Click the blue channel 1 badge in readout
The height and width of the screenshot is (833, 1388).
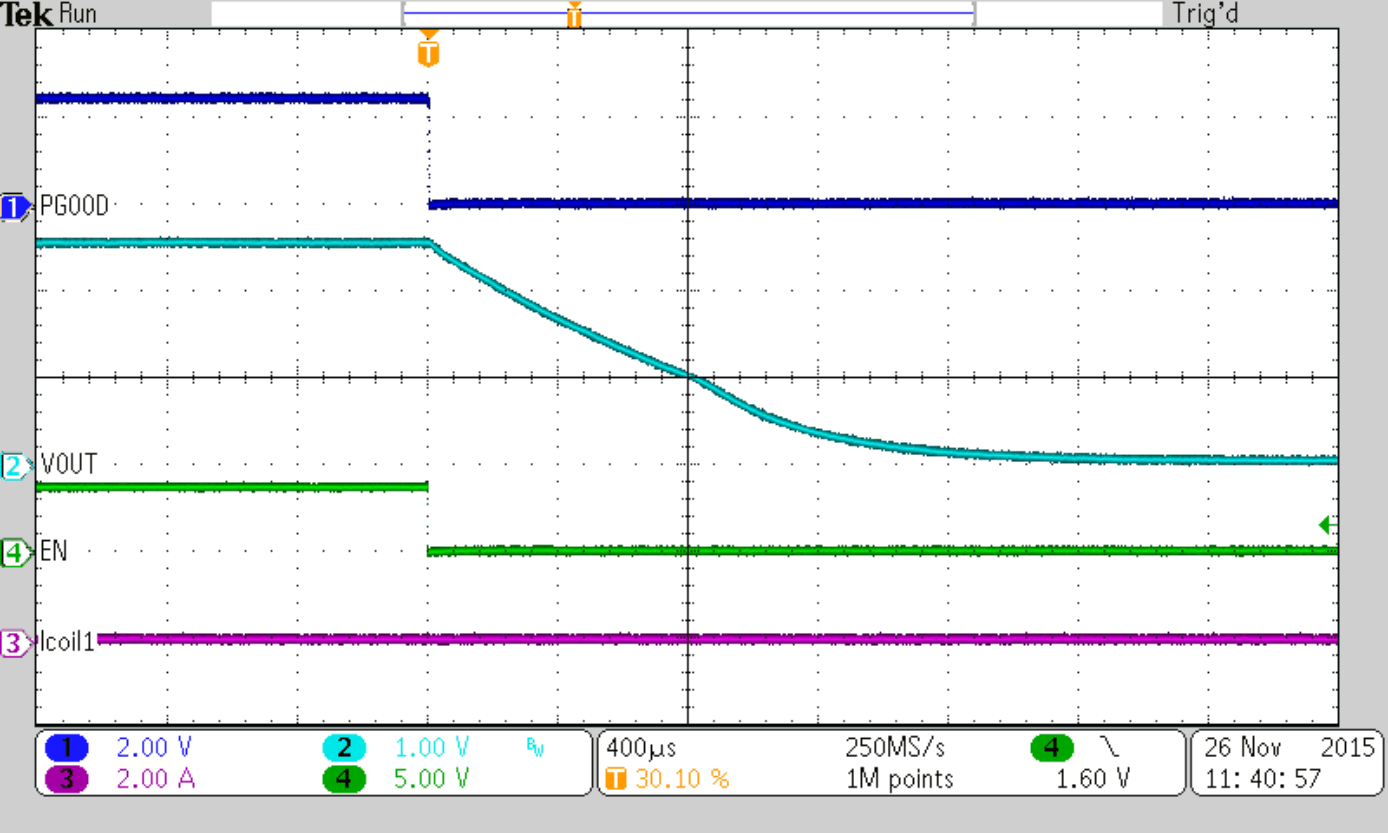(x=67, y=748)
